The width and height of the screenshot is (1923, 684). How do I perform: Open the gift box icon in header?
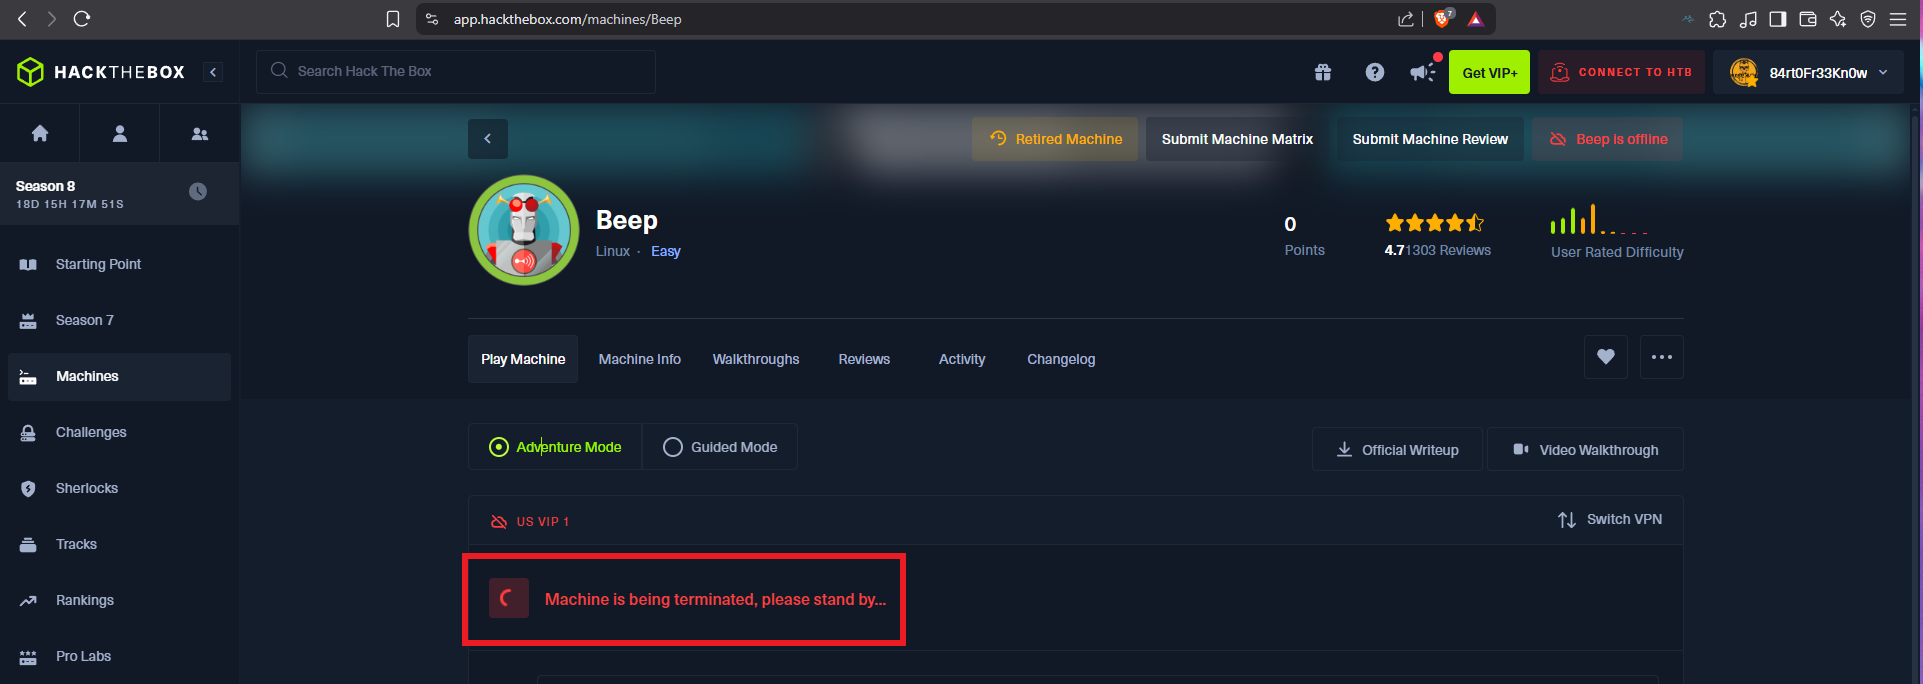(x=1323, y=72)
